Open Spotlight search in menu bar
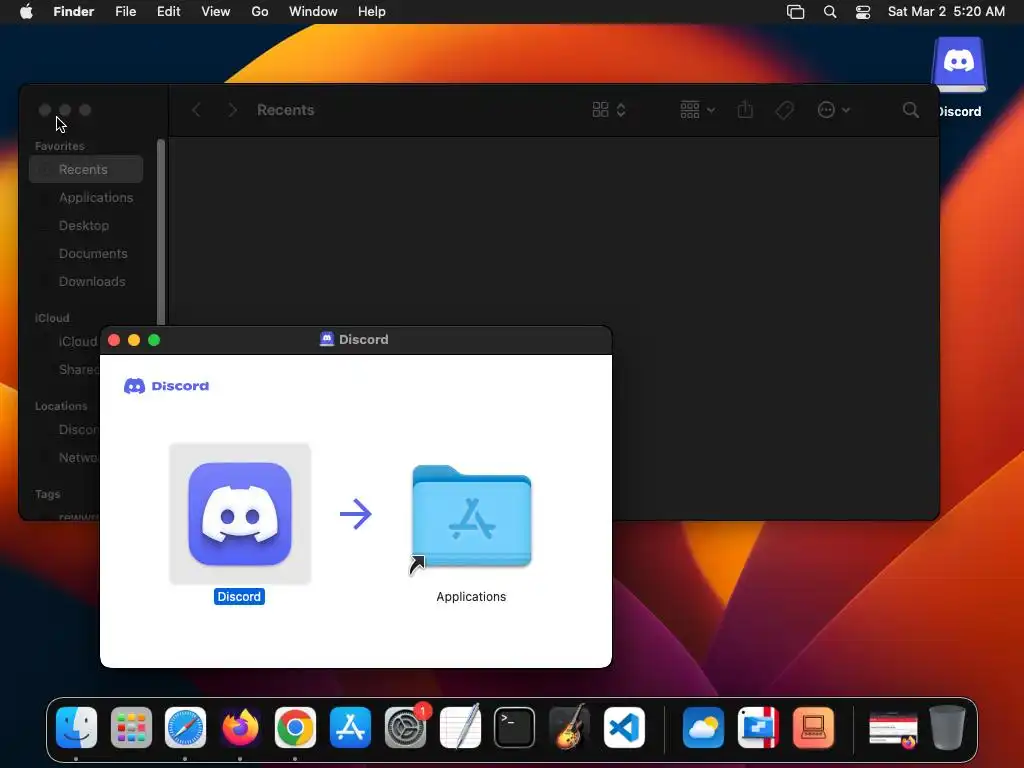Viewport: 1024px width, 768px height. (x=829, y=12)
